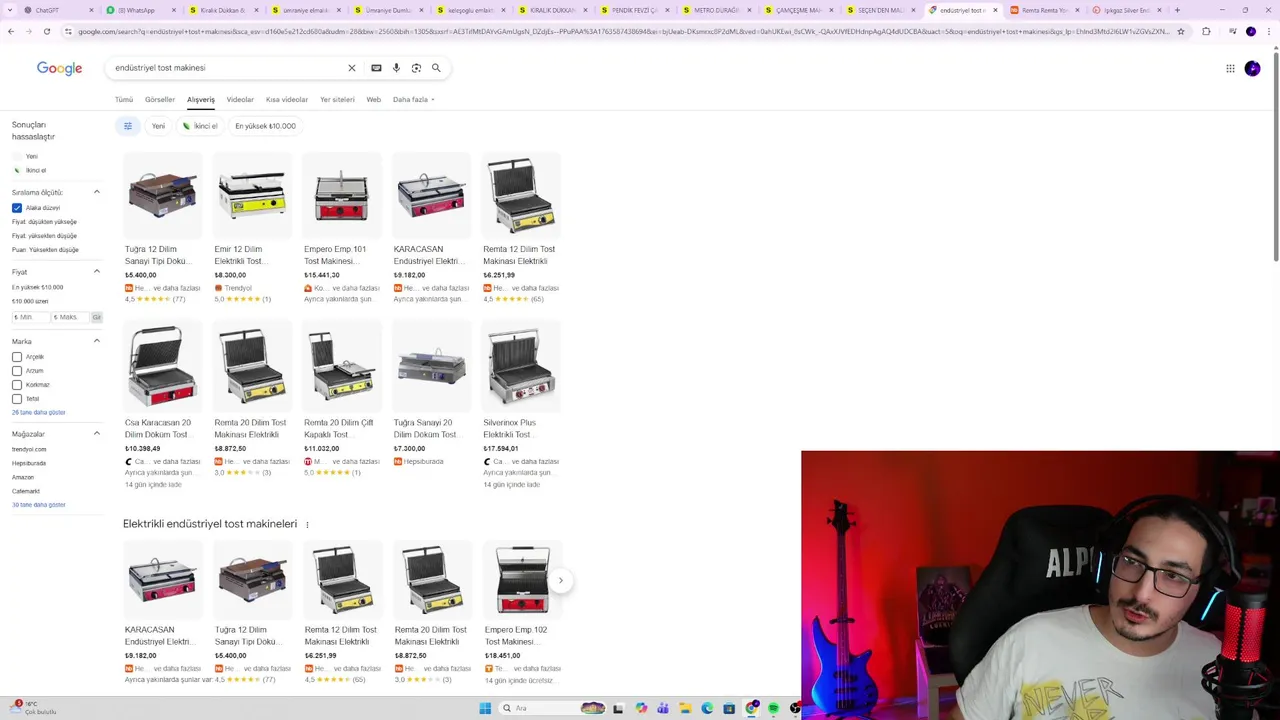This screenshot has height=720, width=1280.
Task: Clear the search box with the X icon
Action: click(x=351, y=68)
